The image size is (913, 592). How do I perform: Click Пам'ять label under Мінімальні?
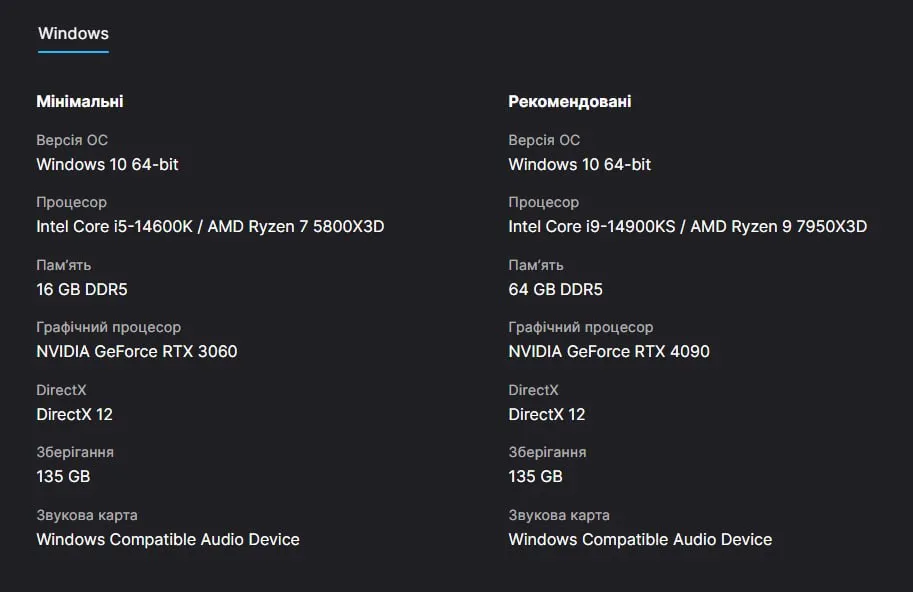pyautogui.click(x=63, y=265)
